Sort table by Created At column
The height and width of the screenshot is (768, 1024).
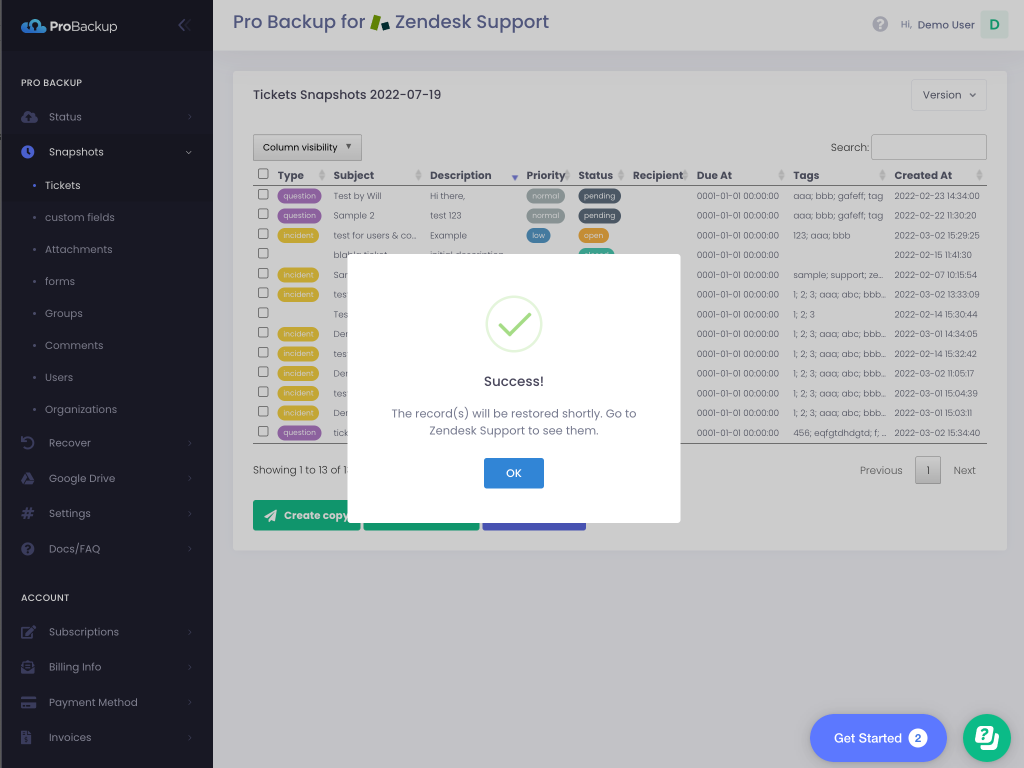click(923, 175)
